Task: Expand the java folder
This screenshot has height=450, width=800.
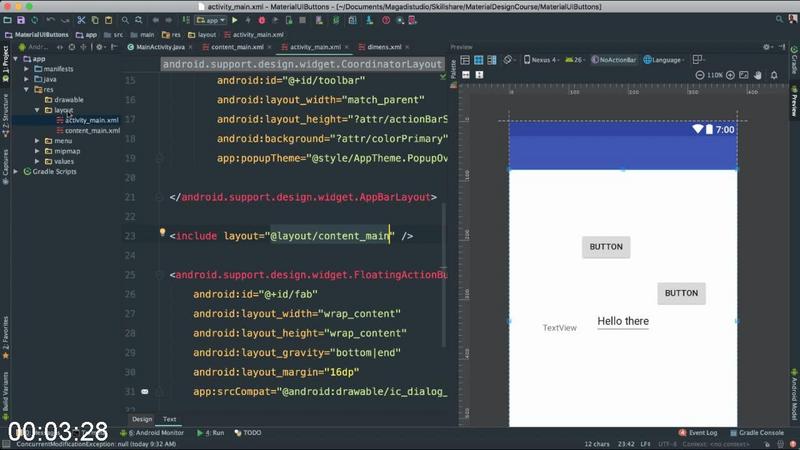Action: click(27, 79)
